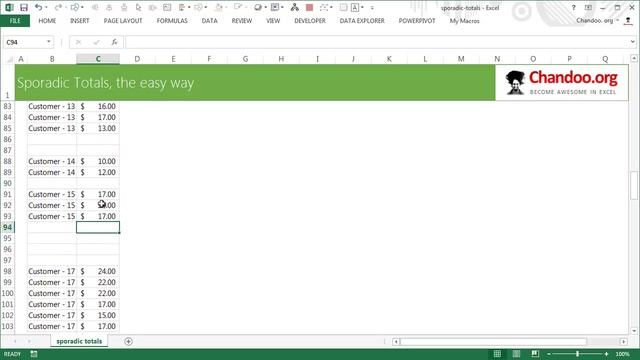This screenshot has width=640, height=360.
Task: Click vertical scrollbar down arrow
Action: [634, 331]
